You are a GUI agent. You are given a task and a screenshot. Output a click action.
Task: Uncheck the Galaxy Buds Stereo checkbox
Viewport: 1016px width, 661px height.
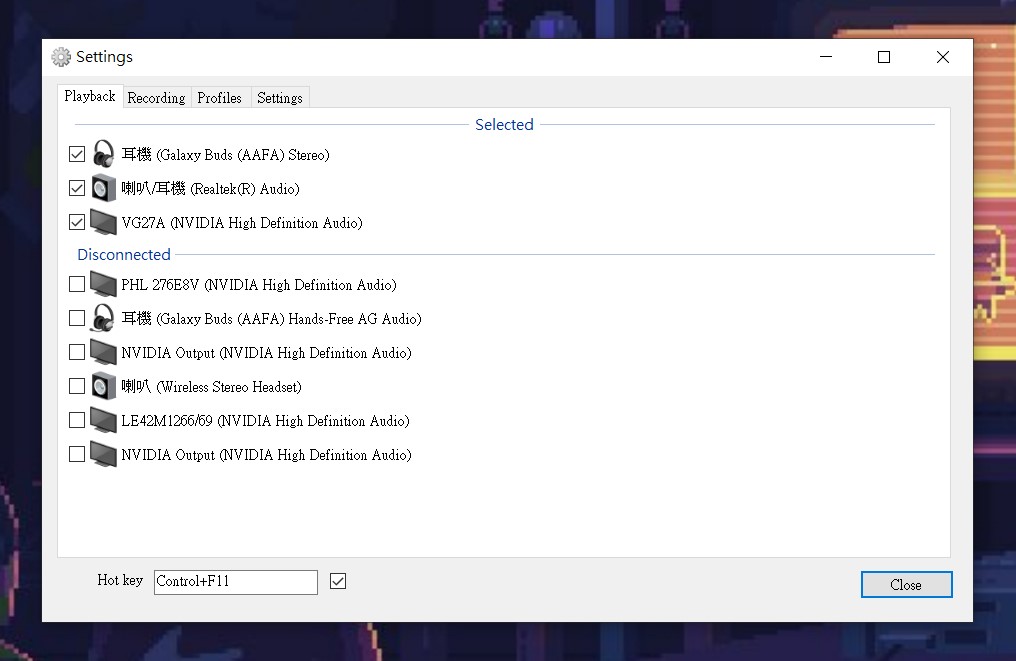(77, 154)
